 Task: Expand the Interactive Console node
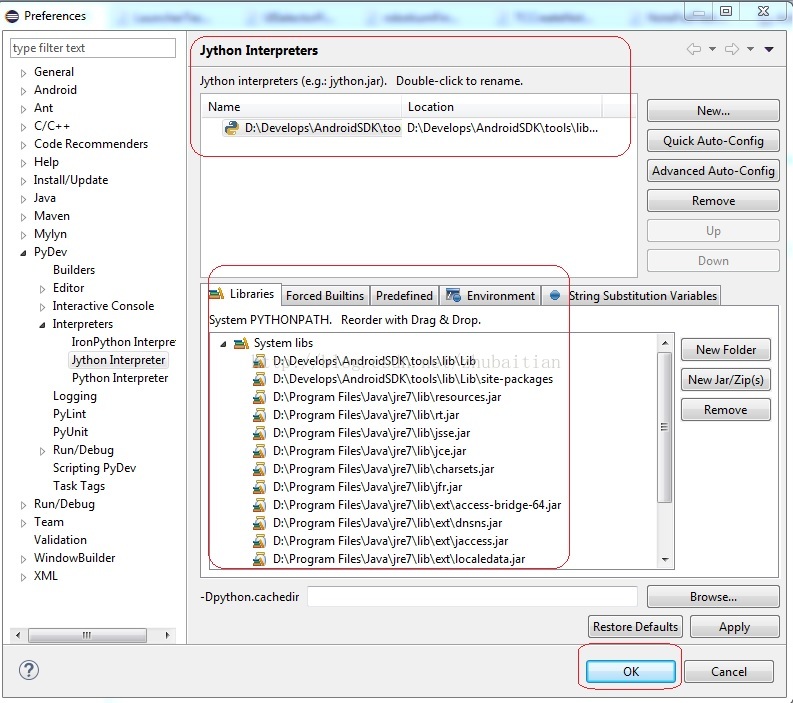coord(42,307)
